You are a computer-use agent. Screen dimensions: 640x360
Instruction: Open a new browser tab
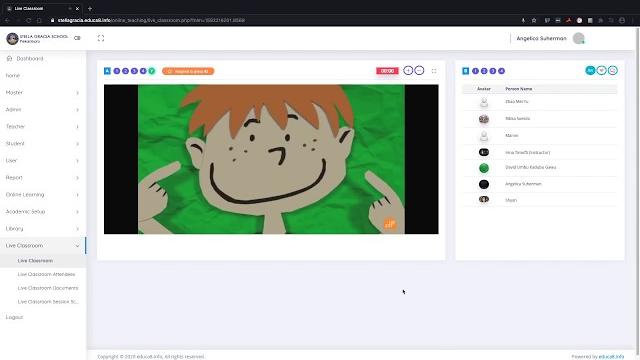90,8
